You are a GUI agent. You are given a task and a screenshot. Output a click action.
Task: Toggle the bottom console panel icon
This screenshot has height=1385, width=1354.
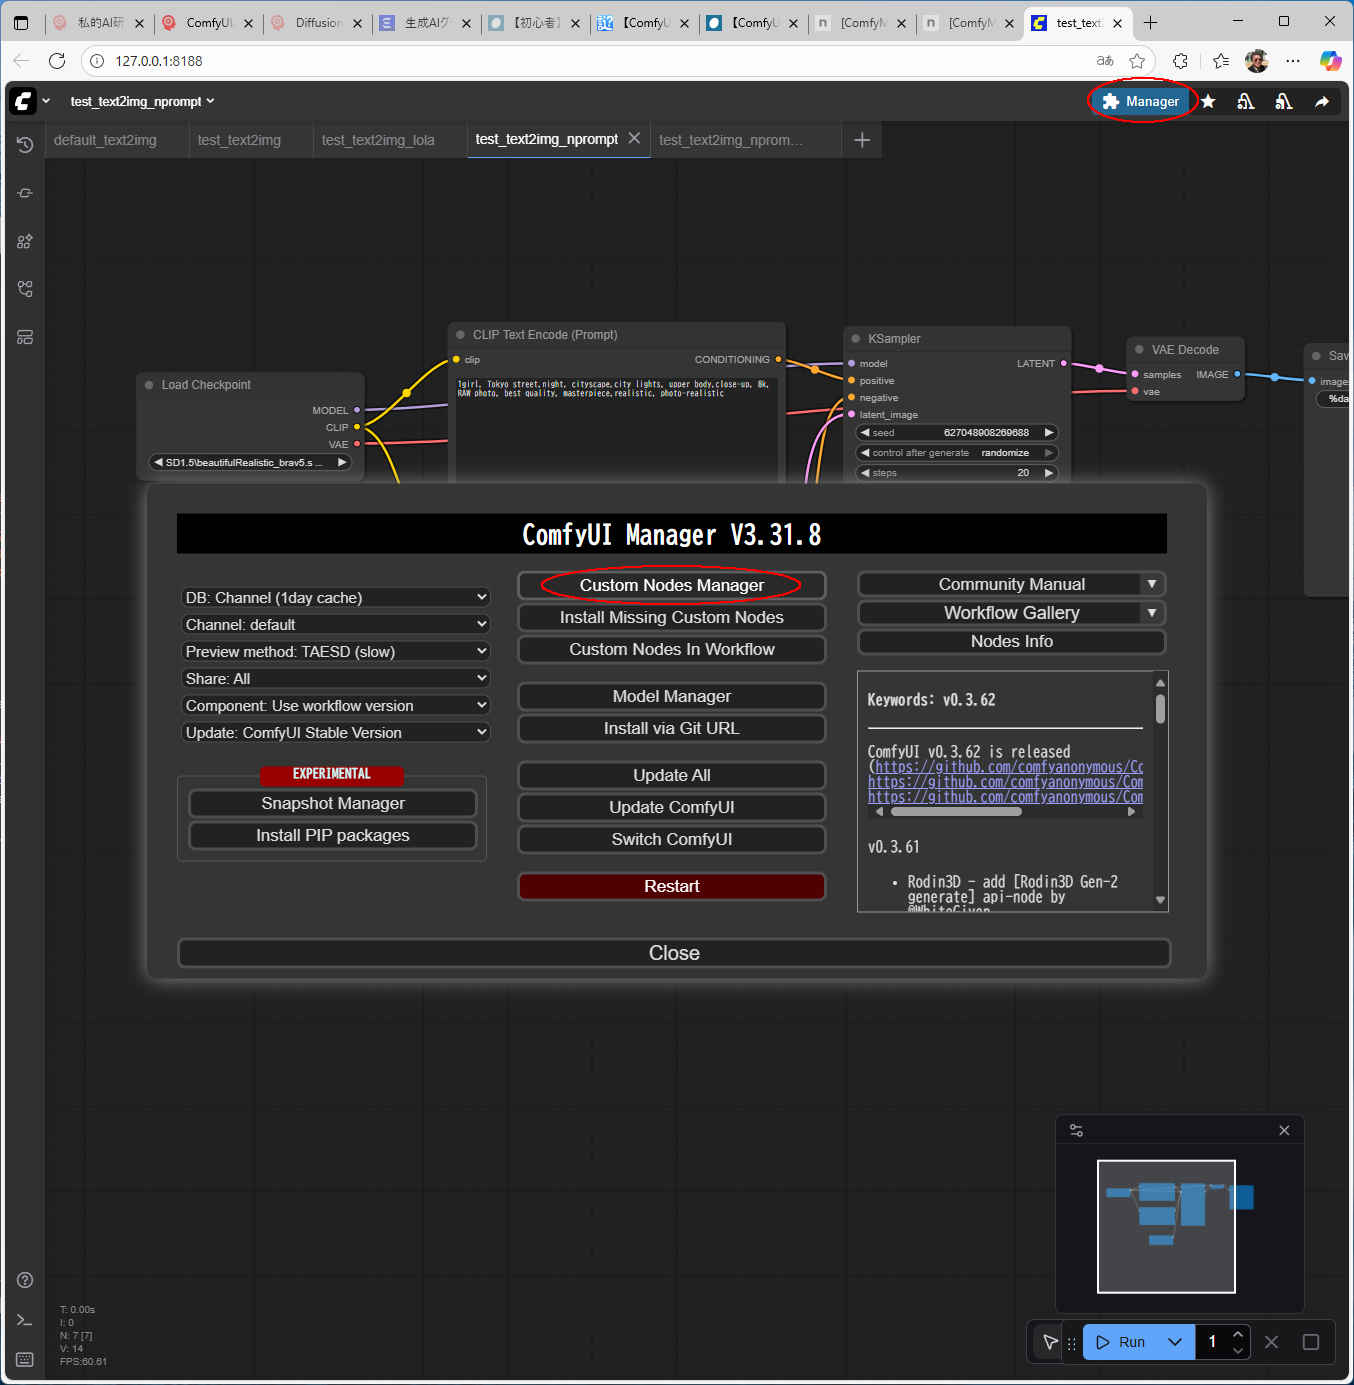pos(25,1320)
